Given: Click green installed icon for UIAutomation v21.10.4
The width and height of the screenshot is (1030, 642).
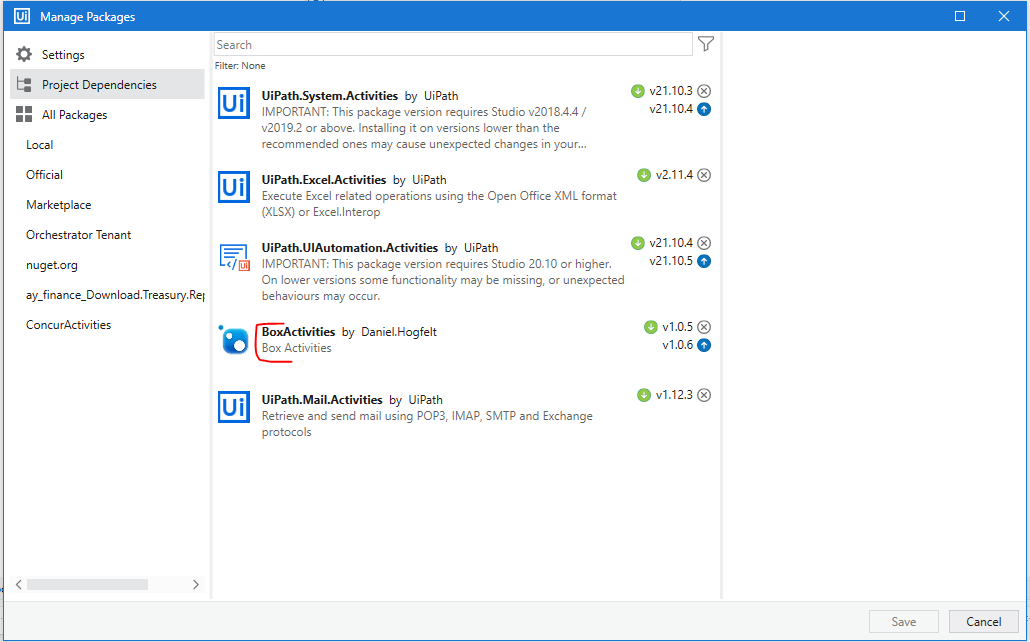Looking at the screenshot, I should [638, 243].
